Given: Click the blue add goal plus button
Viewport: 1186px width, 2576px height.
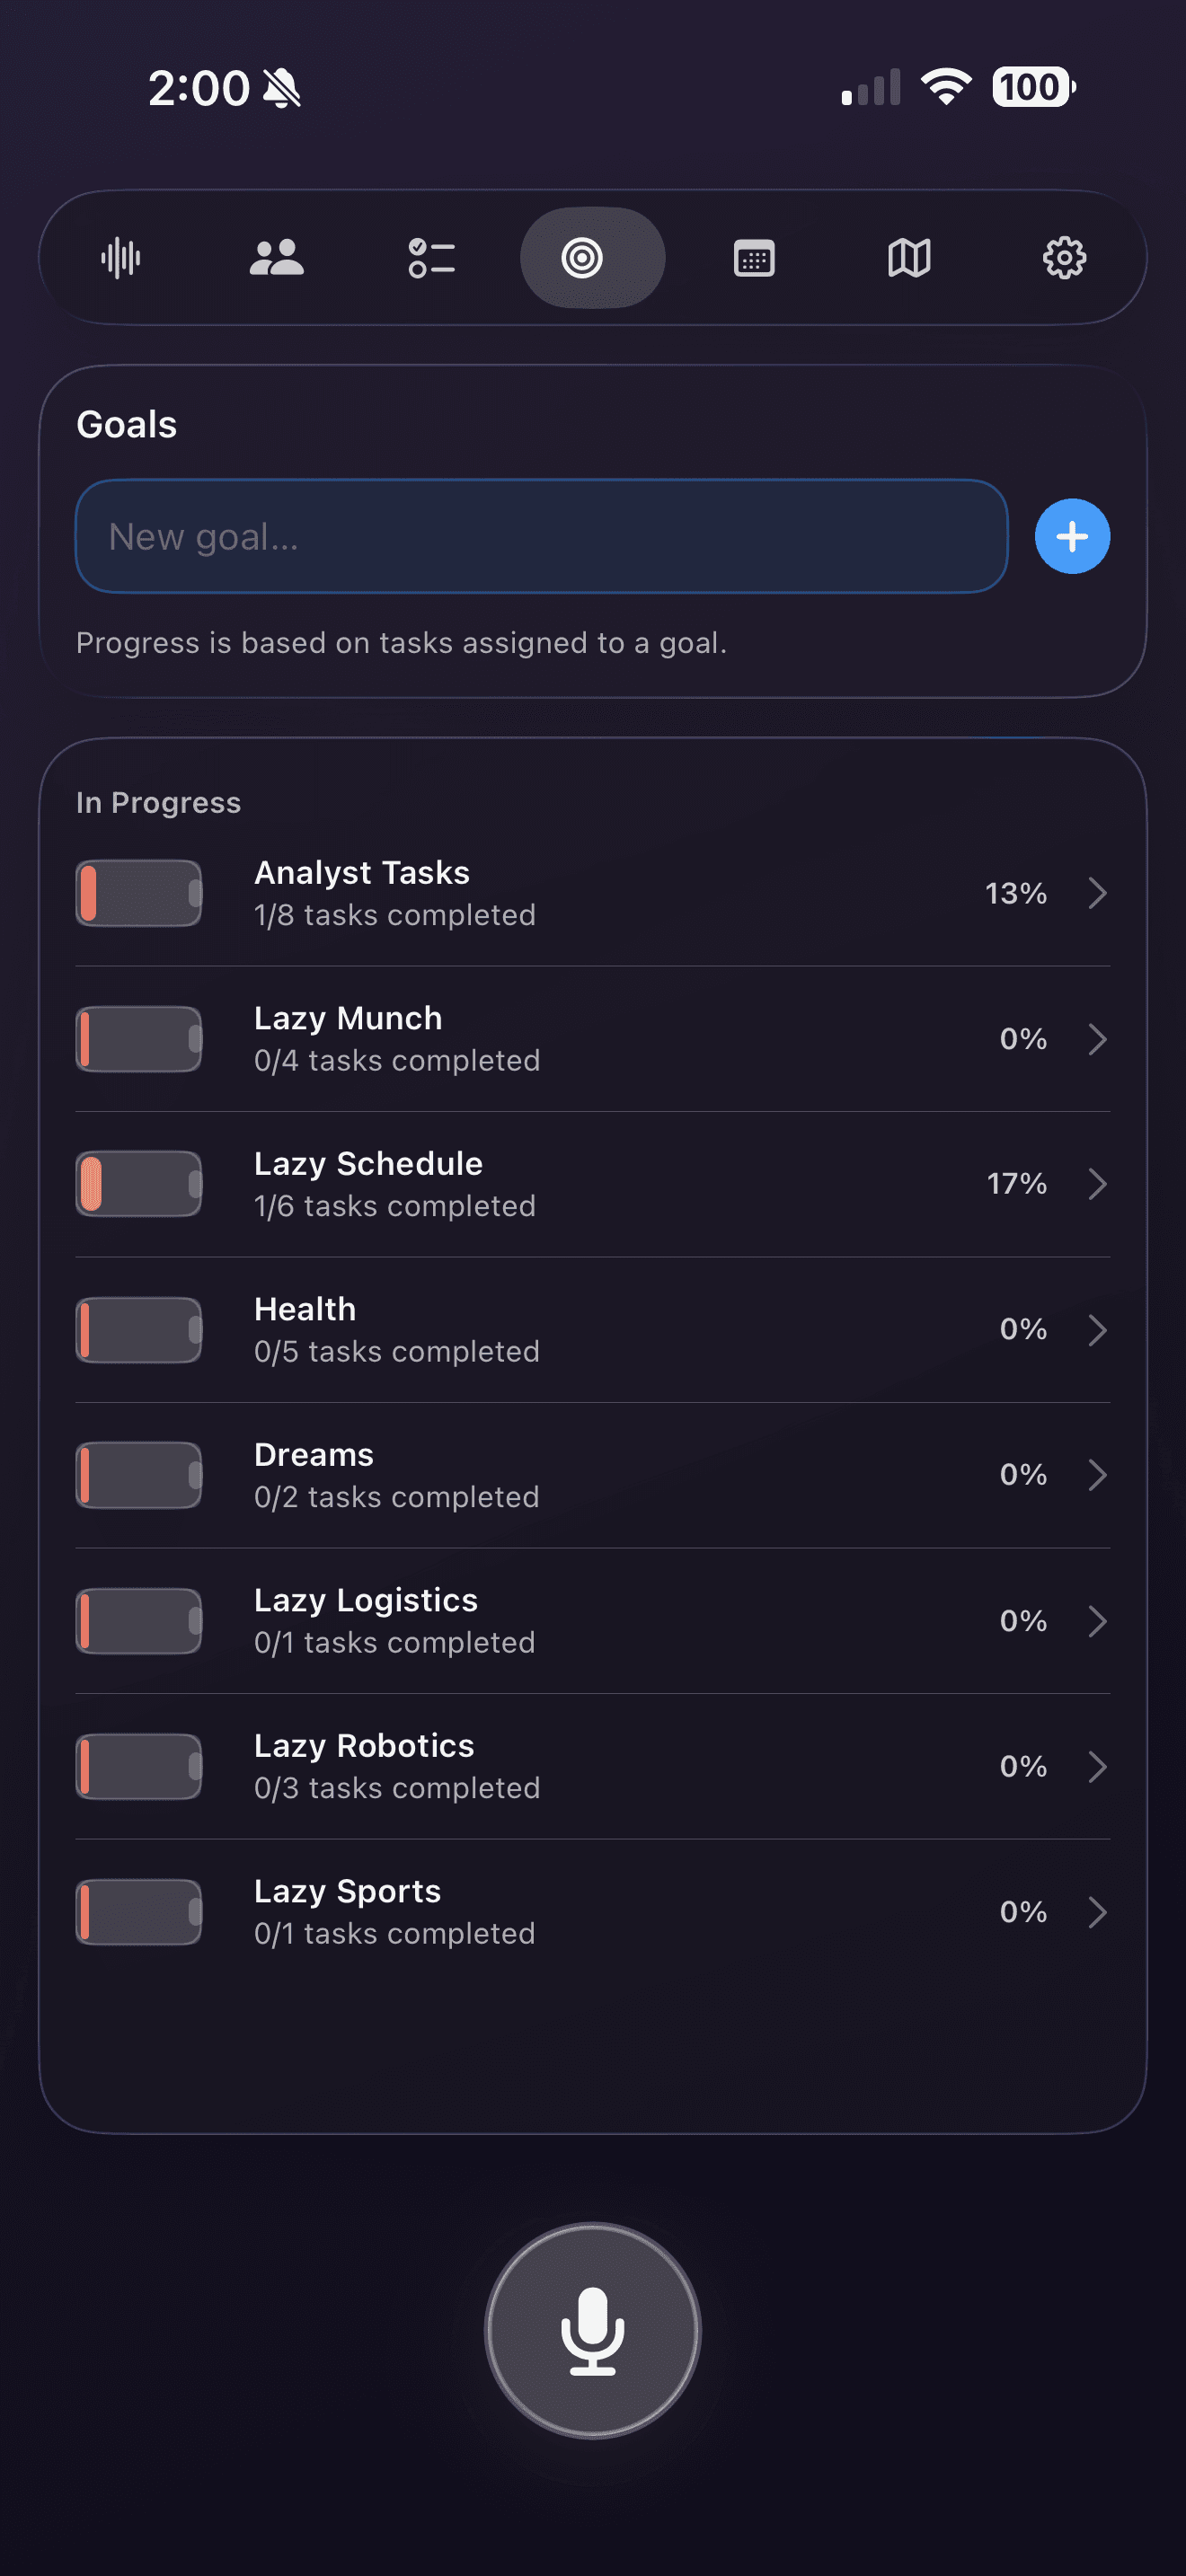Looking at the screenshot, I should (1072, 536).
